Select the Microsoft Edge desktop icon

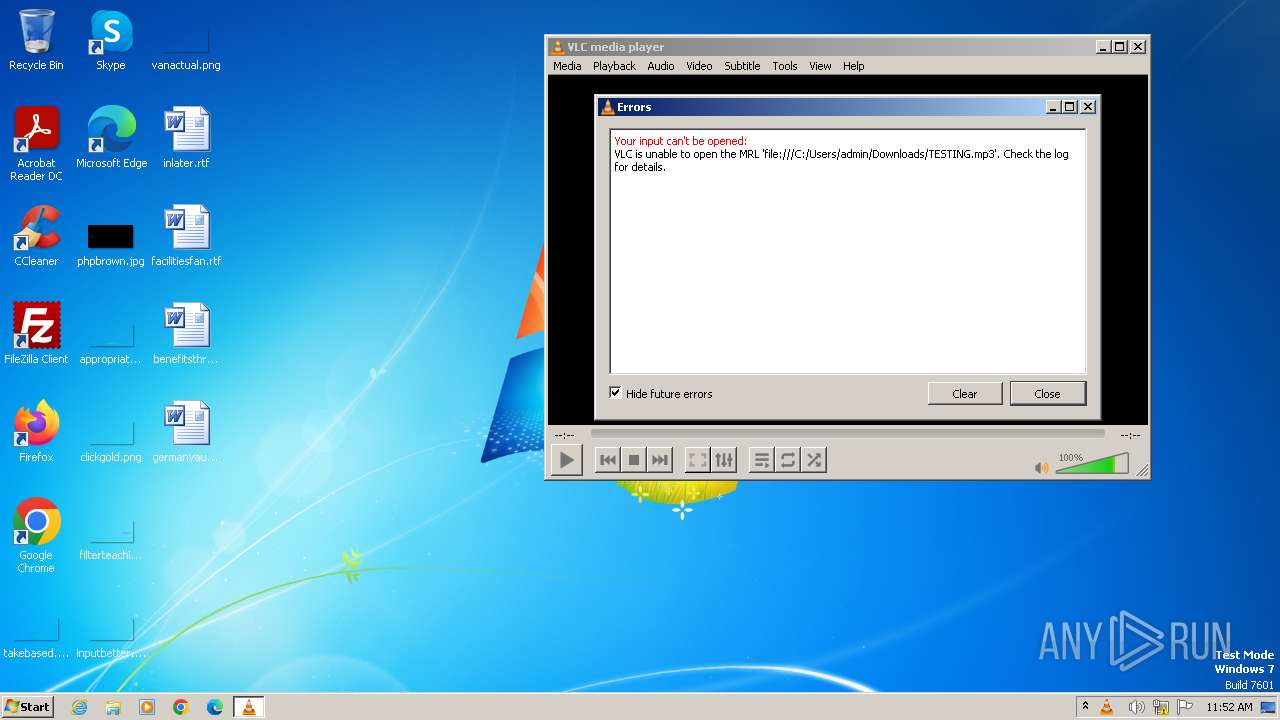(111, 138)
